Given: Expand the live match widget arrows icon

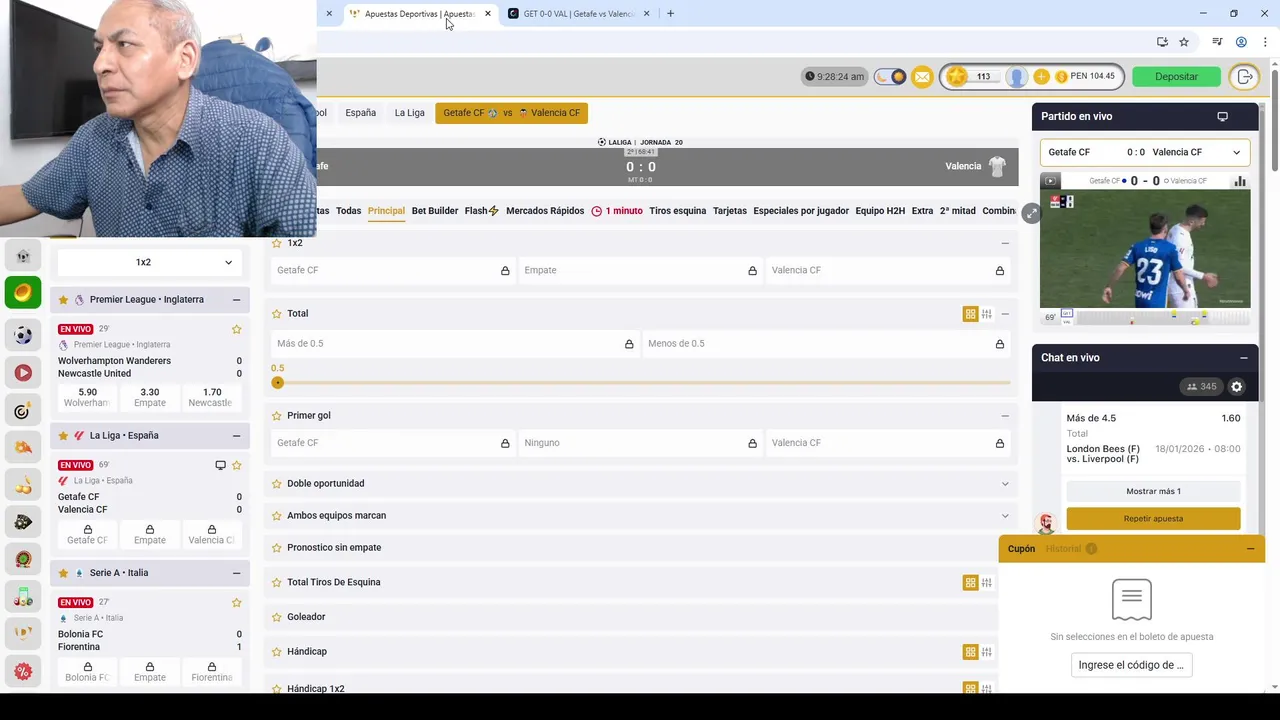Looking at the screenshot, I should 1031,213.
